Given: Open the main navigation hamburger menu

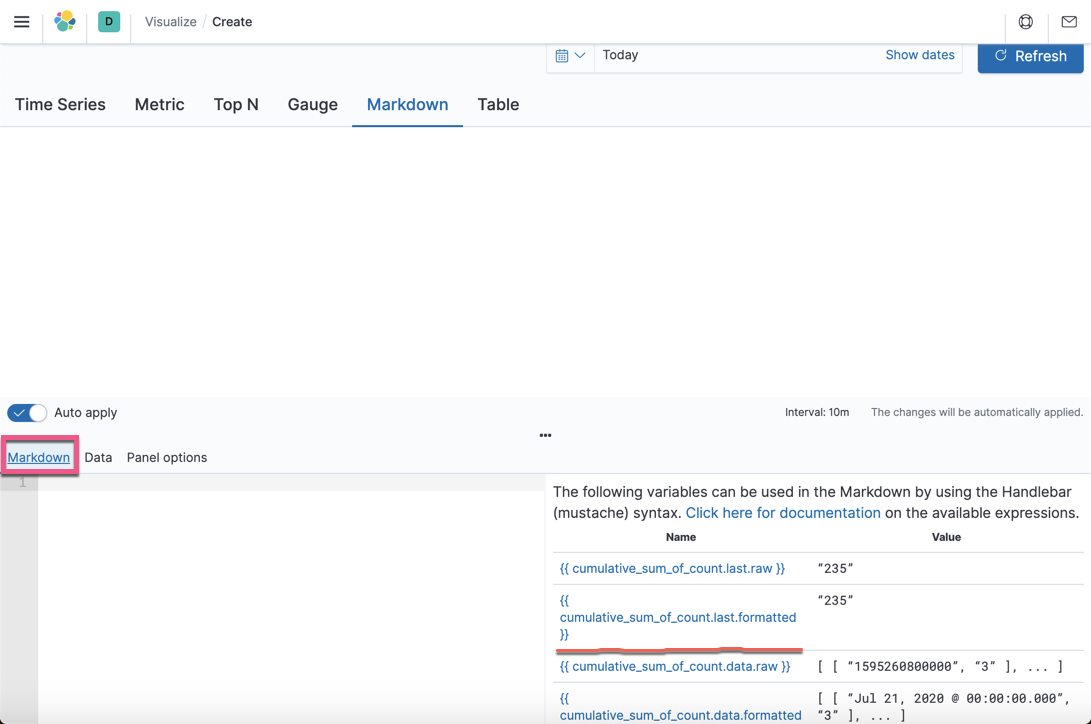Looking at the screenshot, I should coord(21,21).
